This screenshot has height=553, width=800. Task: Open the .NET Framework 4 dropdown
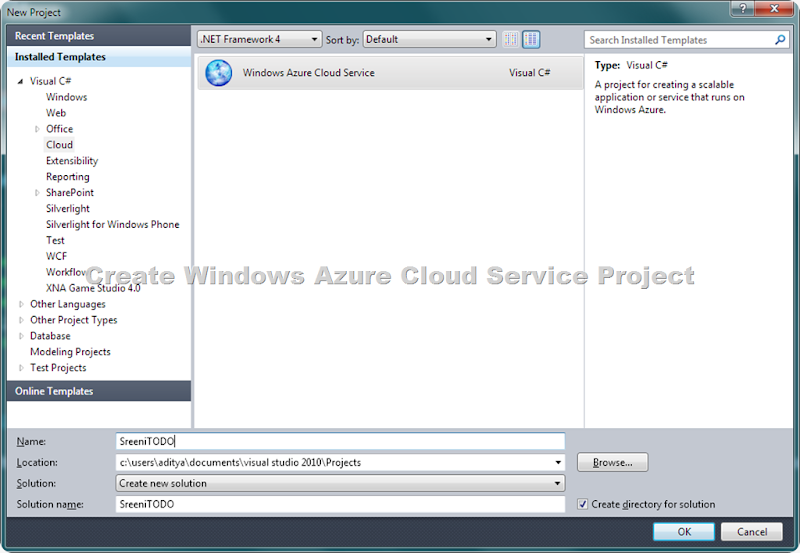tap(260, 39)
